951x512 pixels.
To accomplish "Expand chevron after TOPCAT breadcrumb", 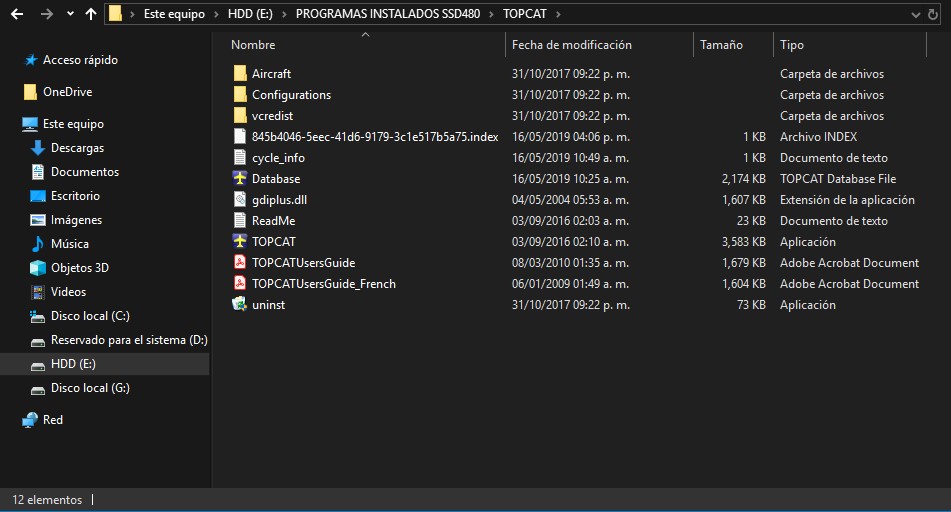I will (x=558, y=14).
